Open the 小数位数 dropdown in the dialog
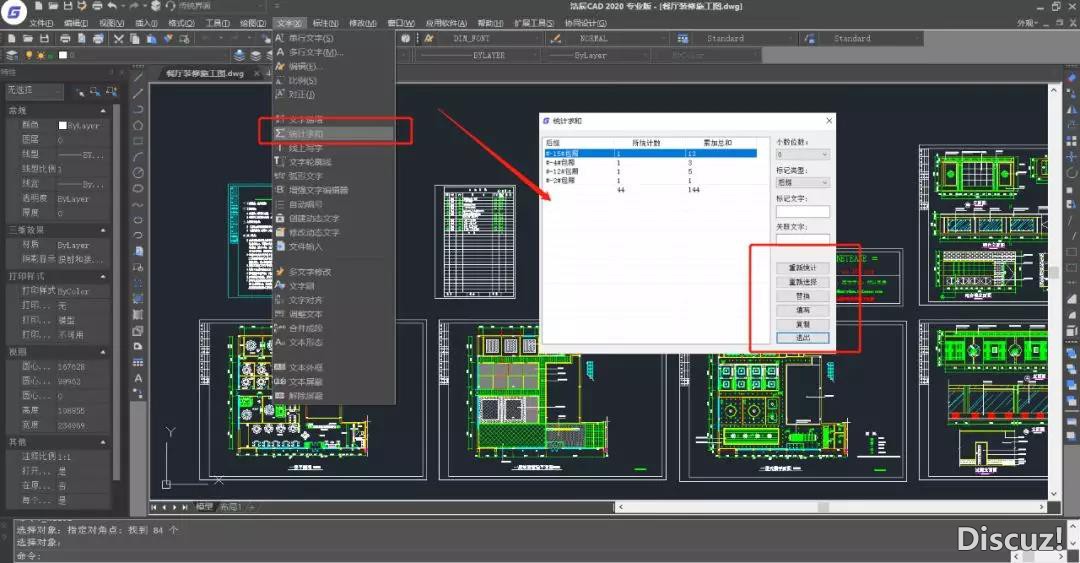This screenshot has width=1080, height=563. click(802, 155)
